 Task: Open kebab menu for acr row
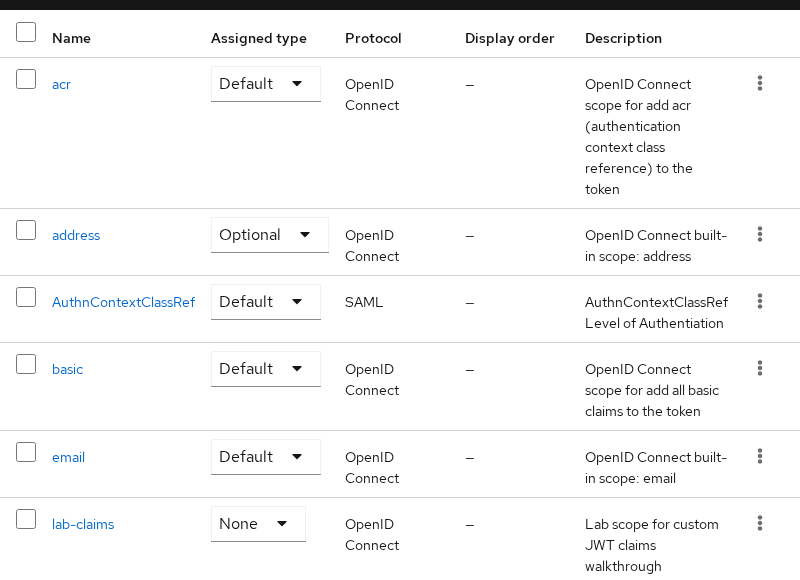coord(760,83)
